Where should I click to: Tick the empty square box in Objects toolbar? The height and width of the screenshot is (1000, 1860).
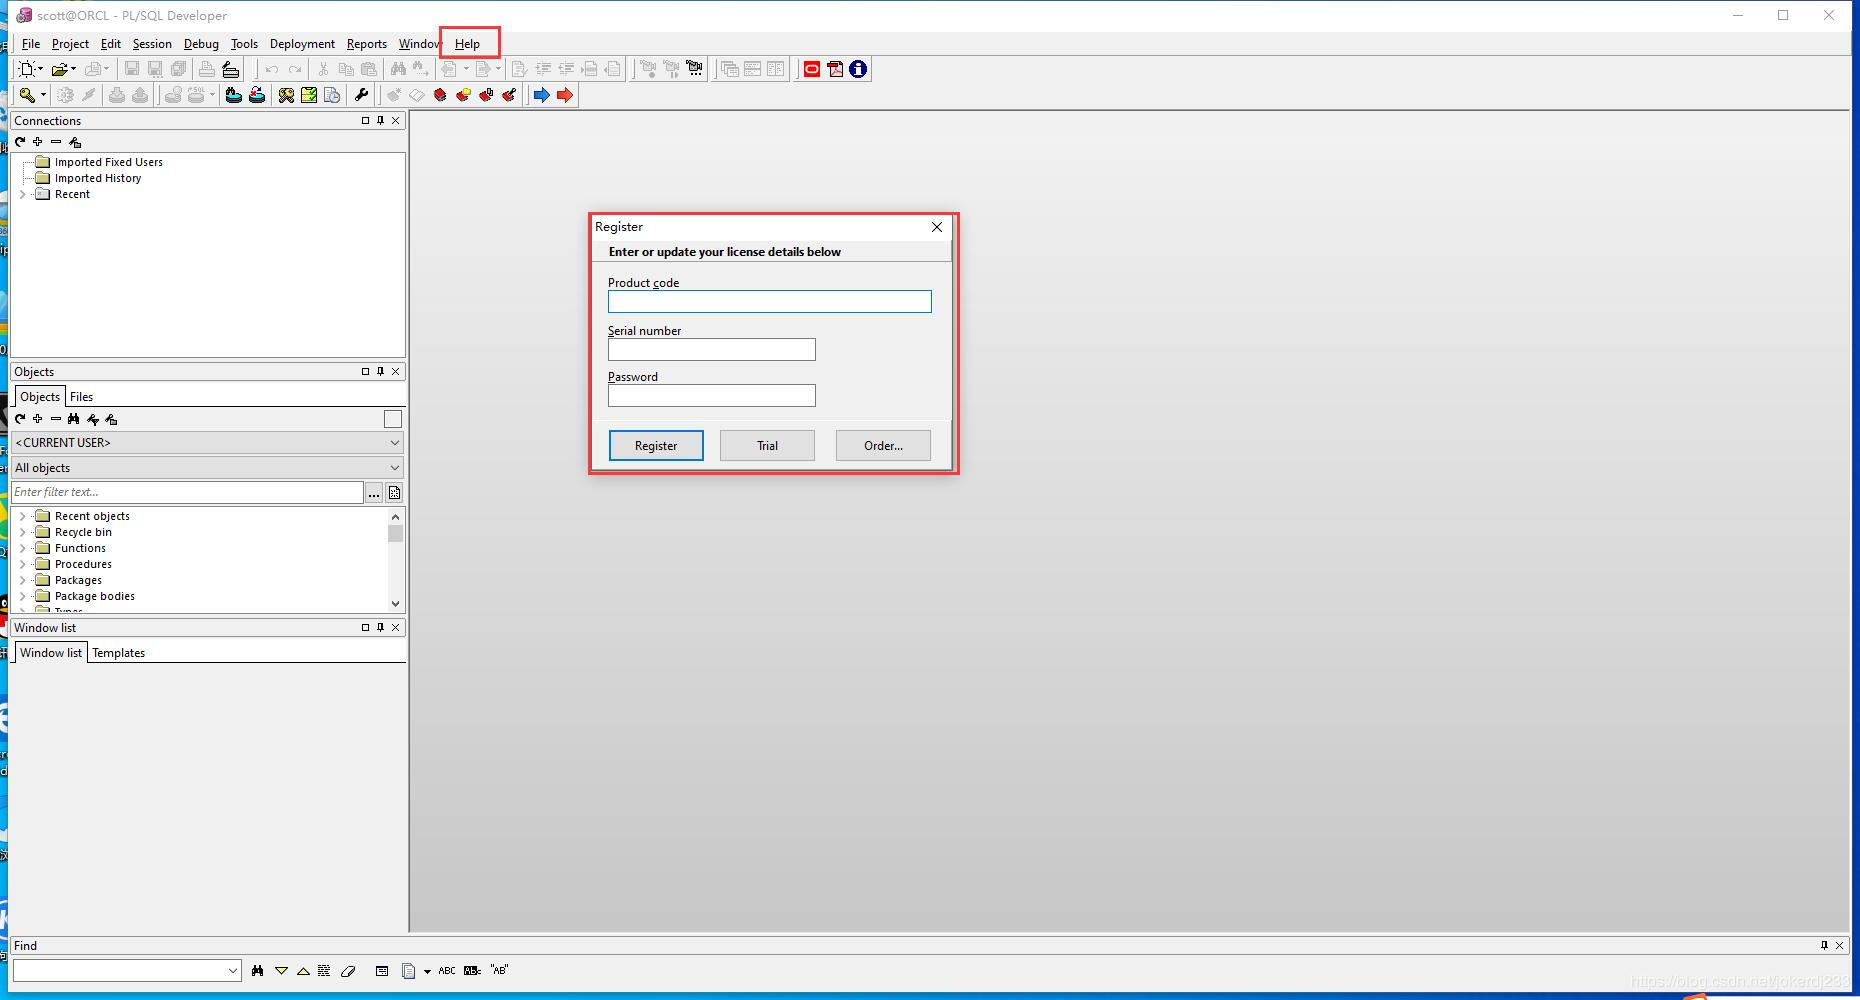(x=393, y=419)
